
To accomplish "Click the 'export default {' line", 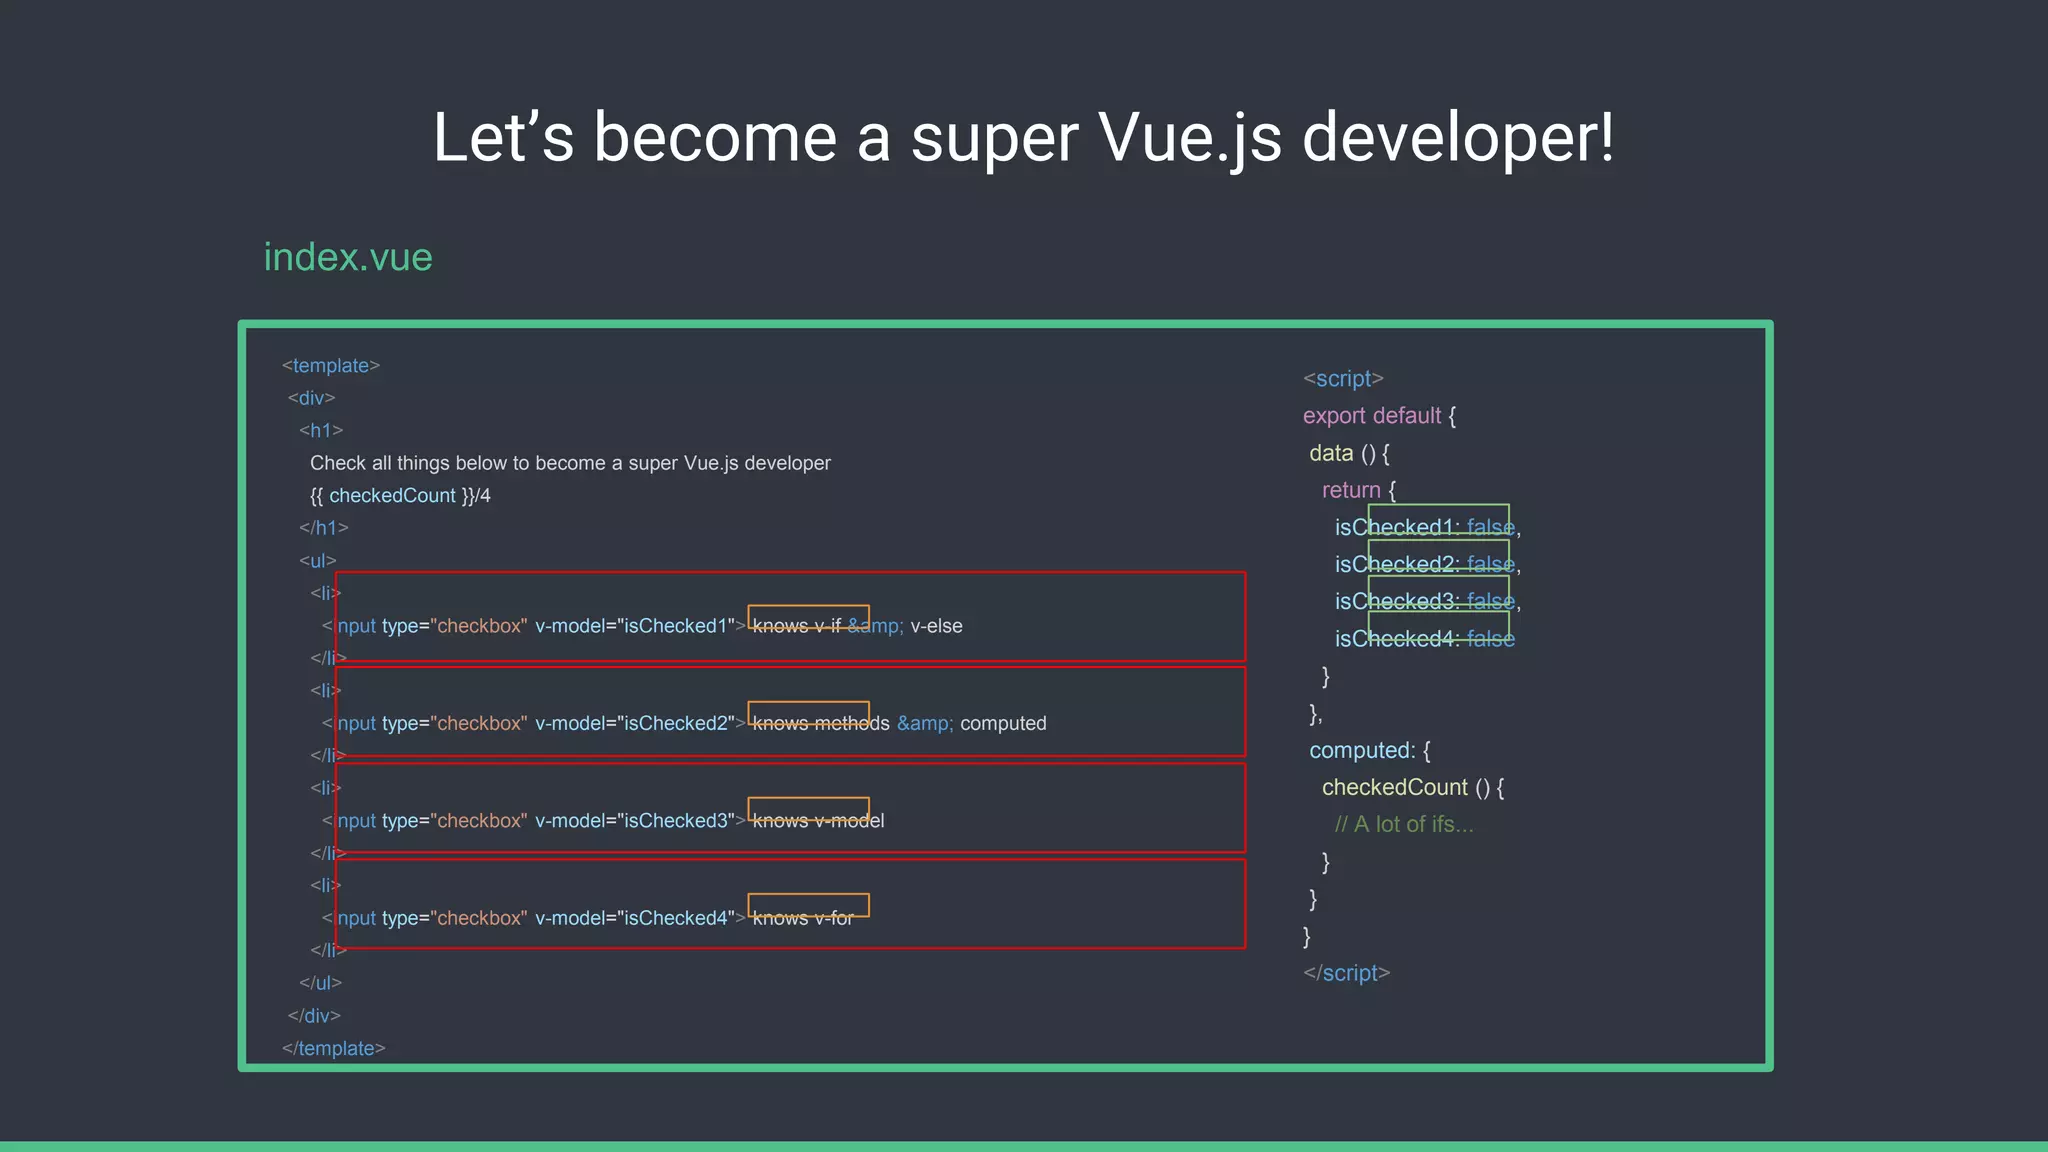I will (1380, 416).
